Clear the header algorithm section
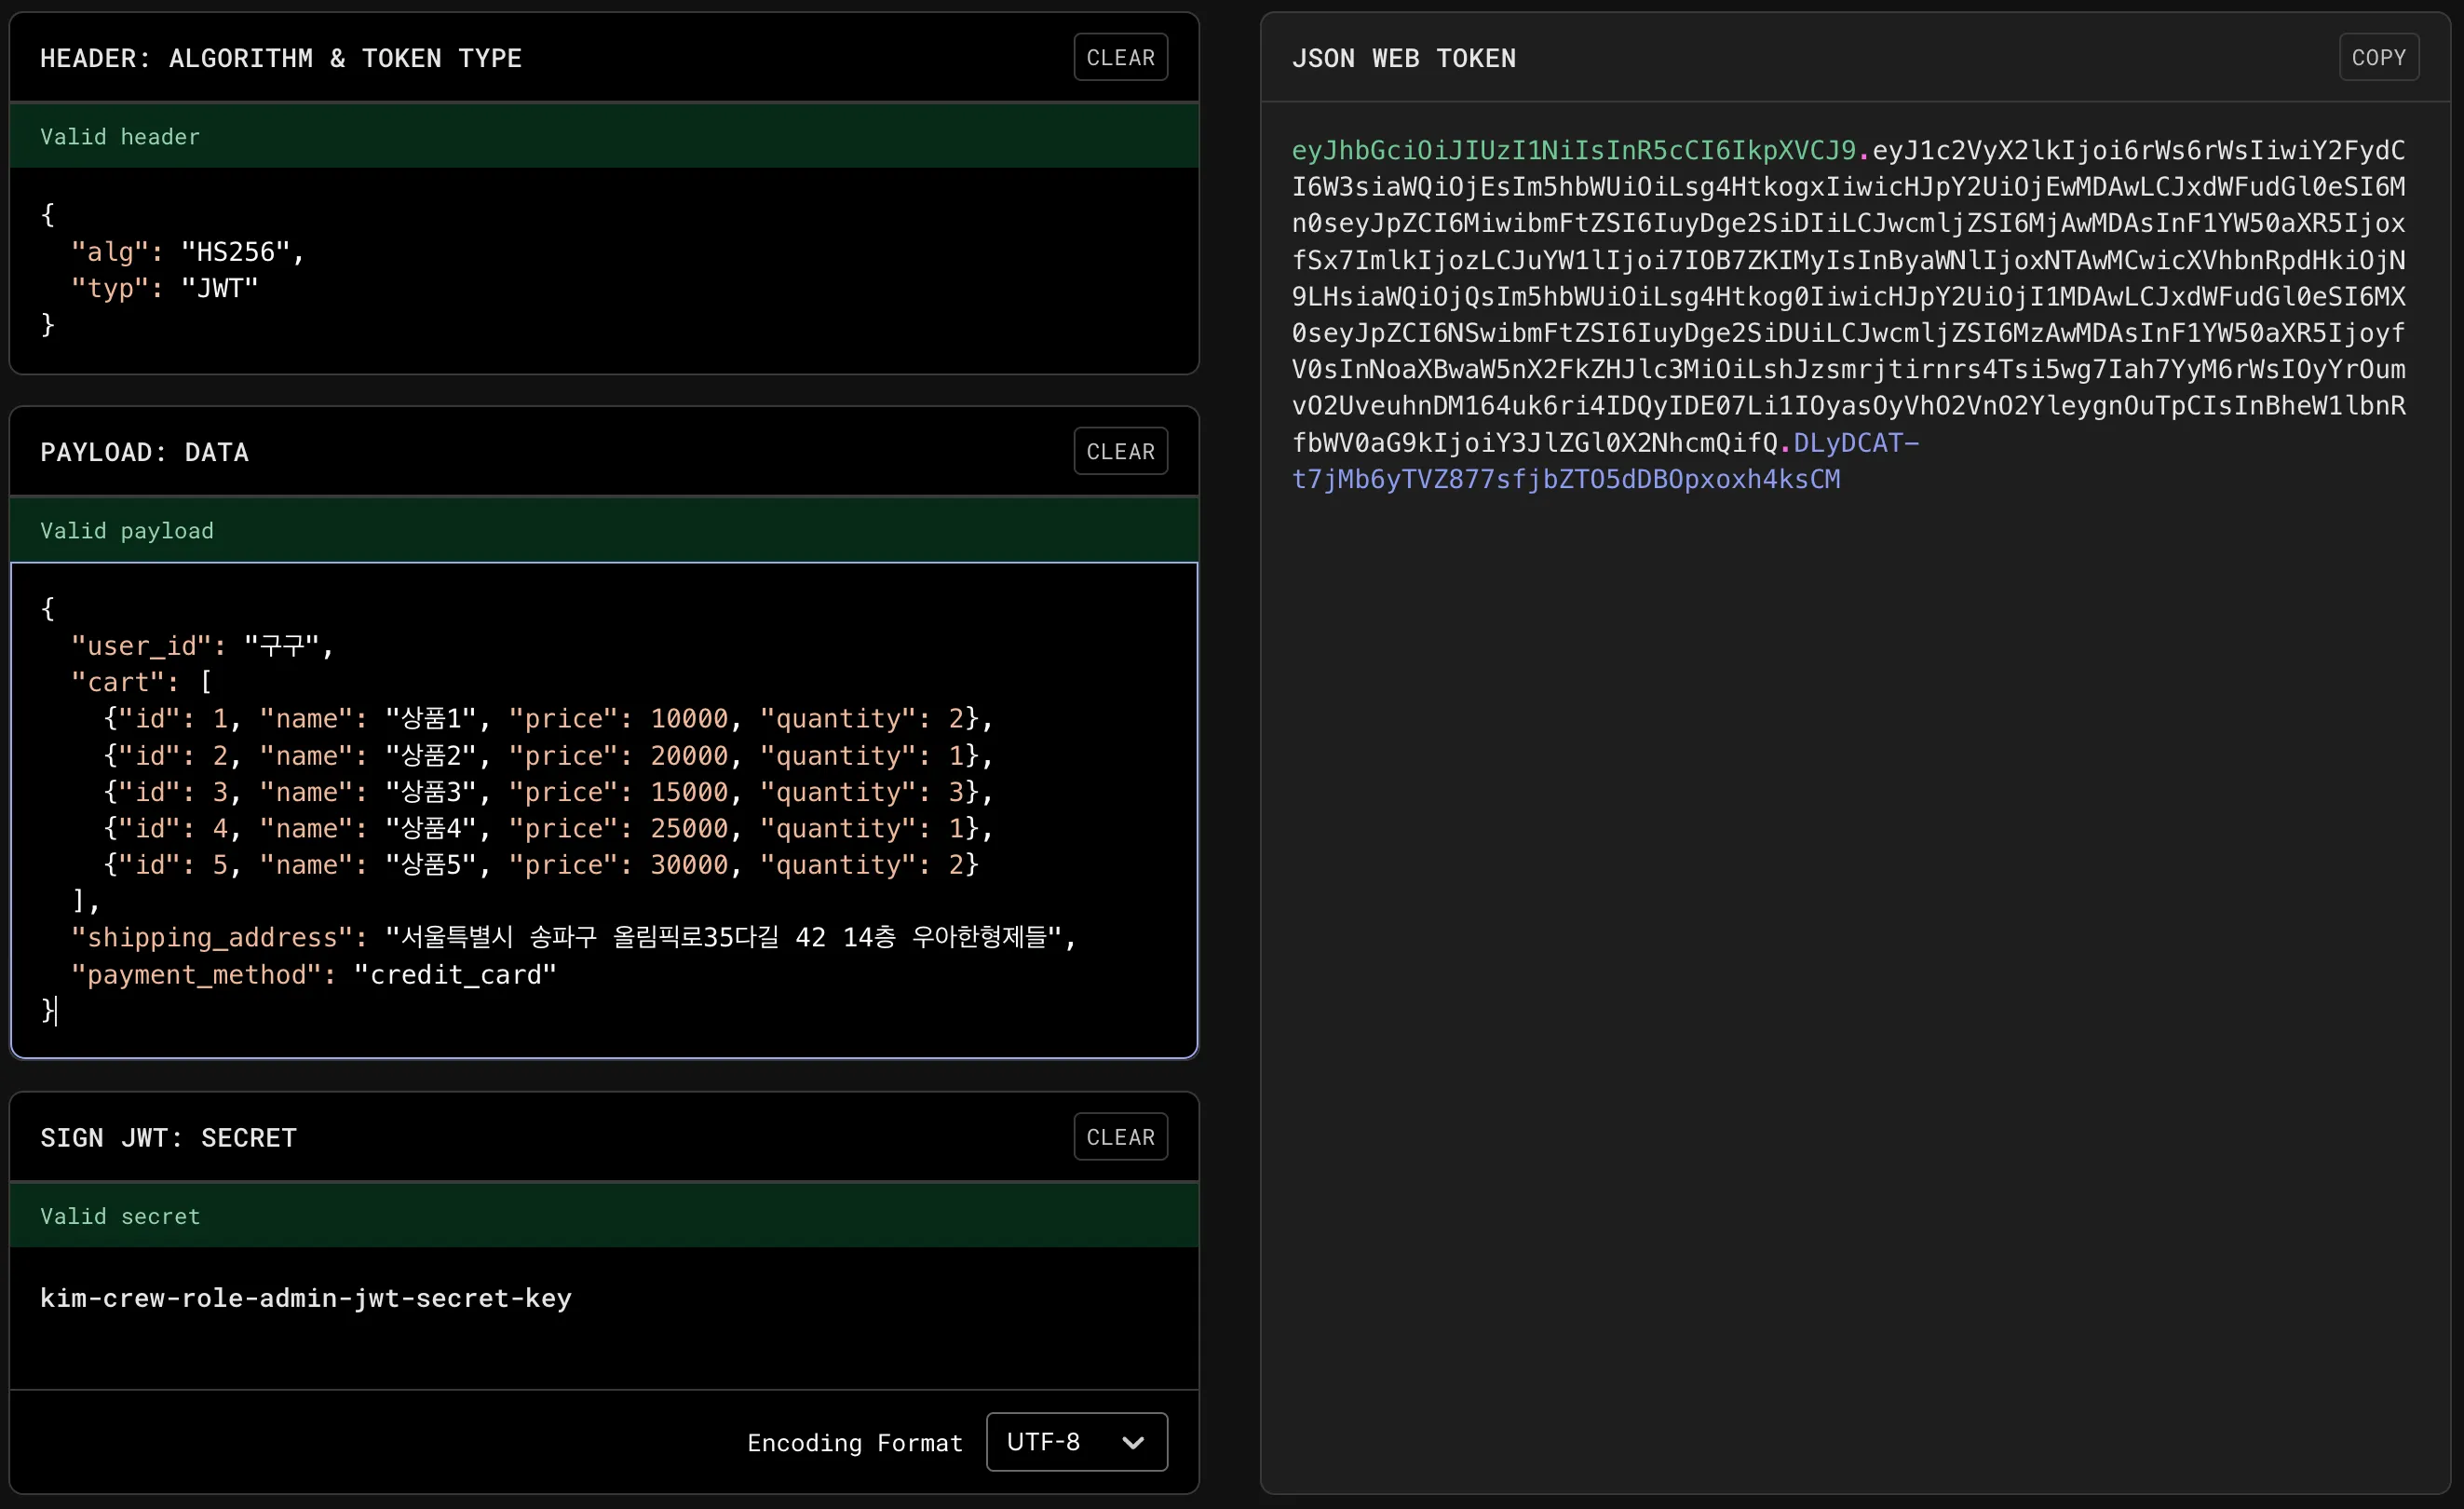The height and width of the screenshot is (1509, 2464). tap(1120, 58)
